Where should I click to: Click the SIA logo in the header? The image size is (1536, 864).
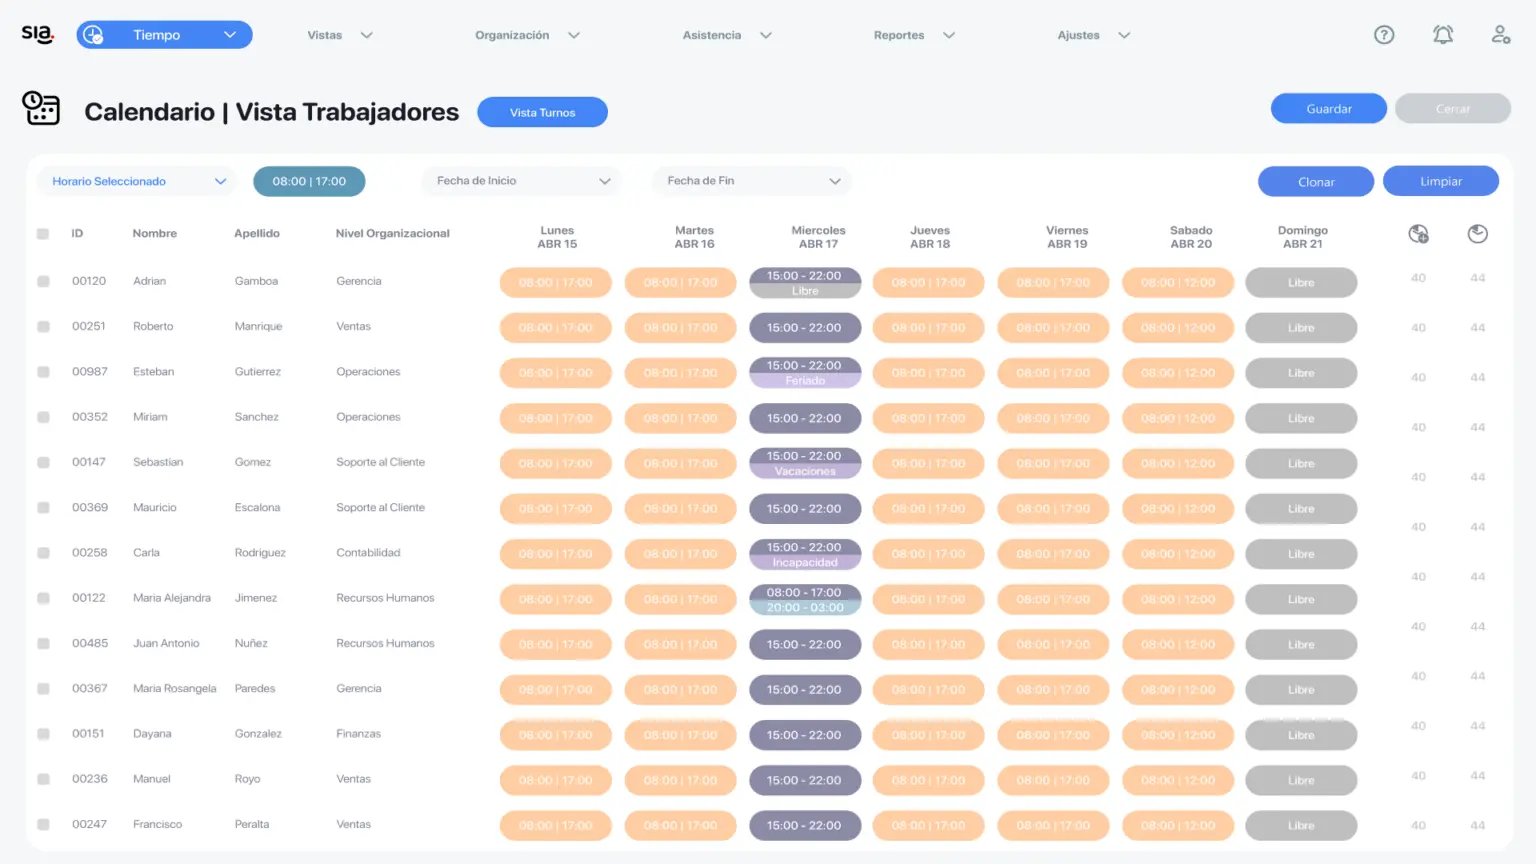point(37,34)
